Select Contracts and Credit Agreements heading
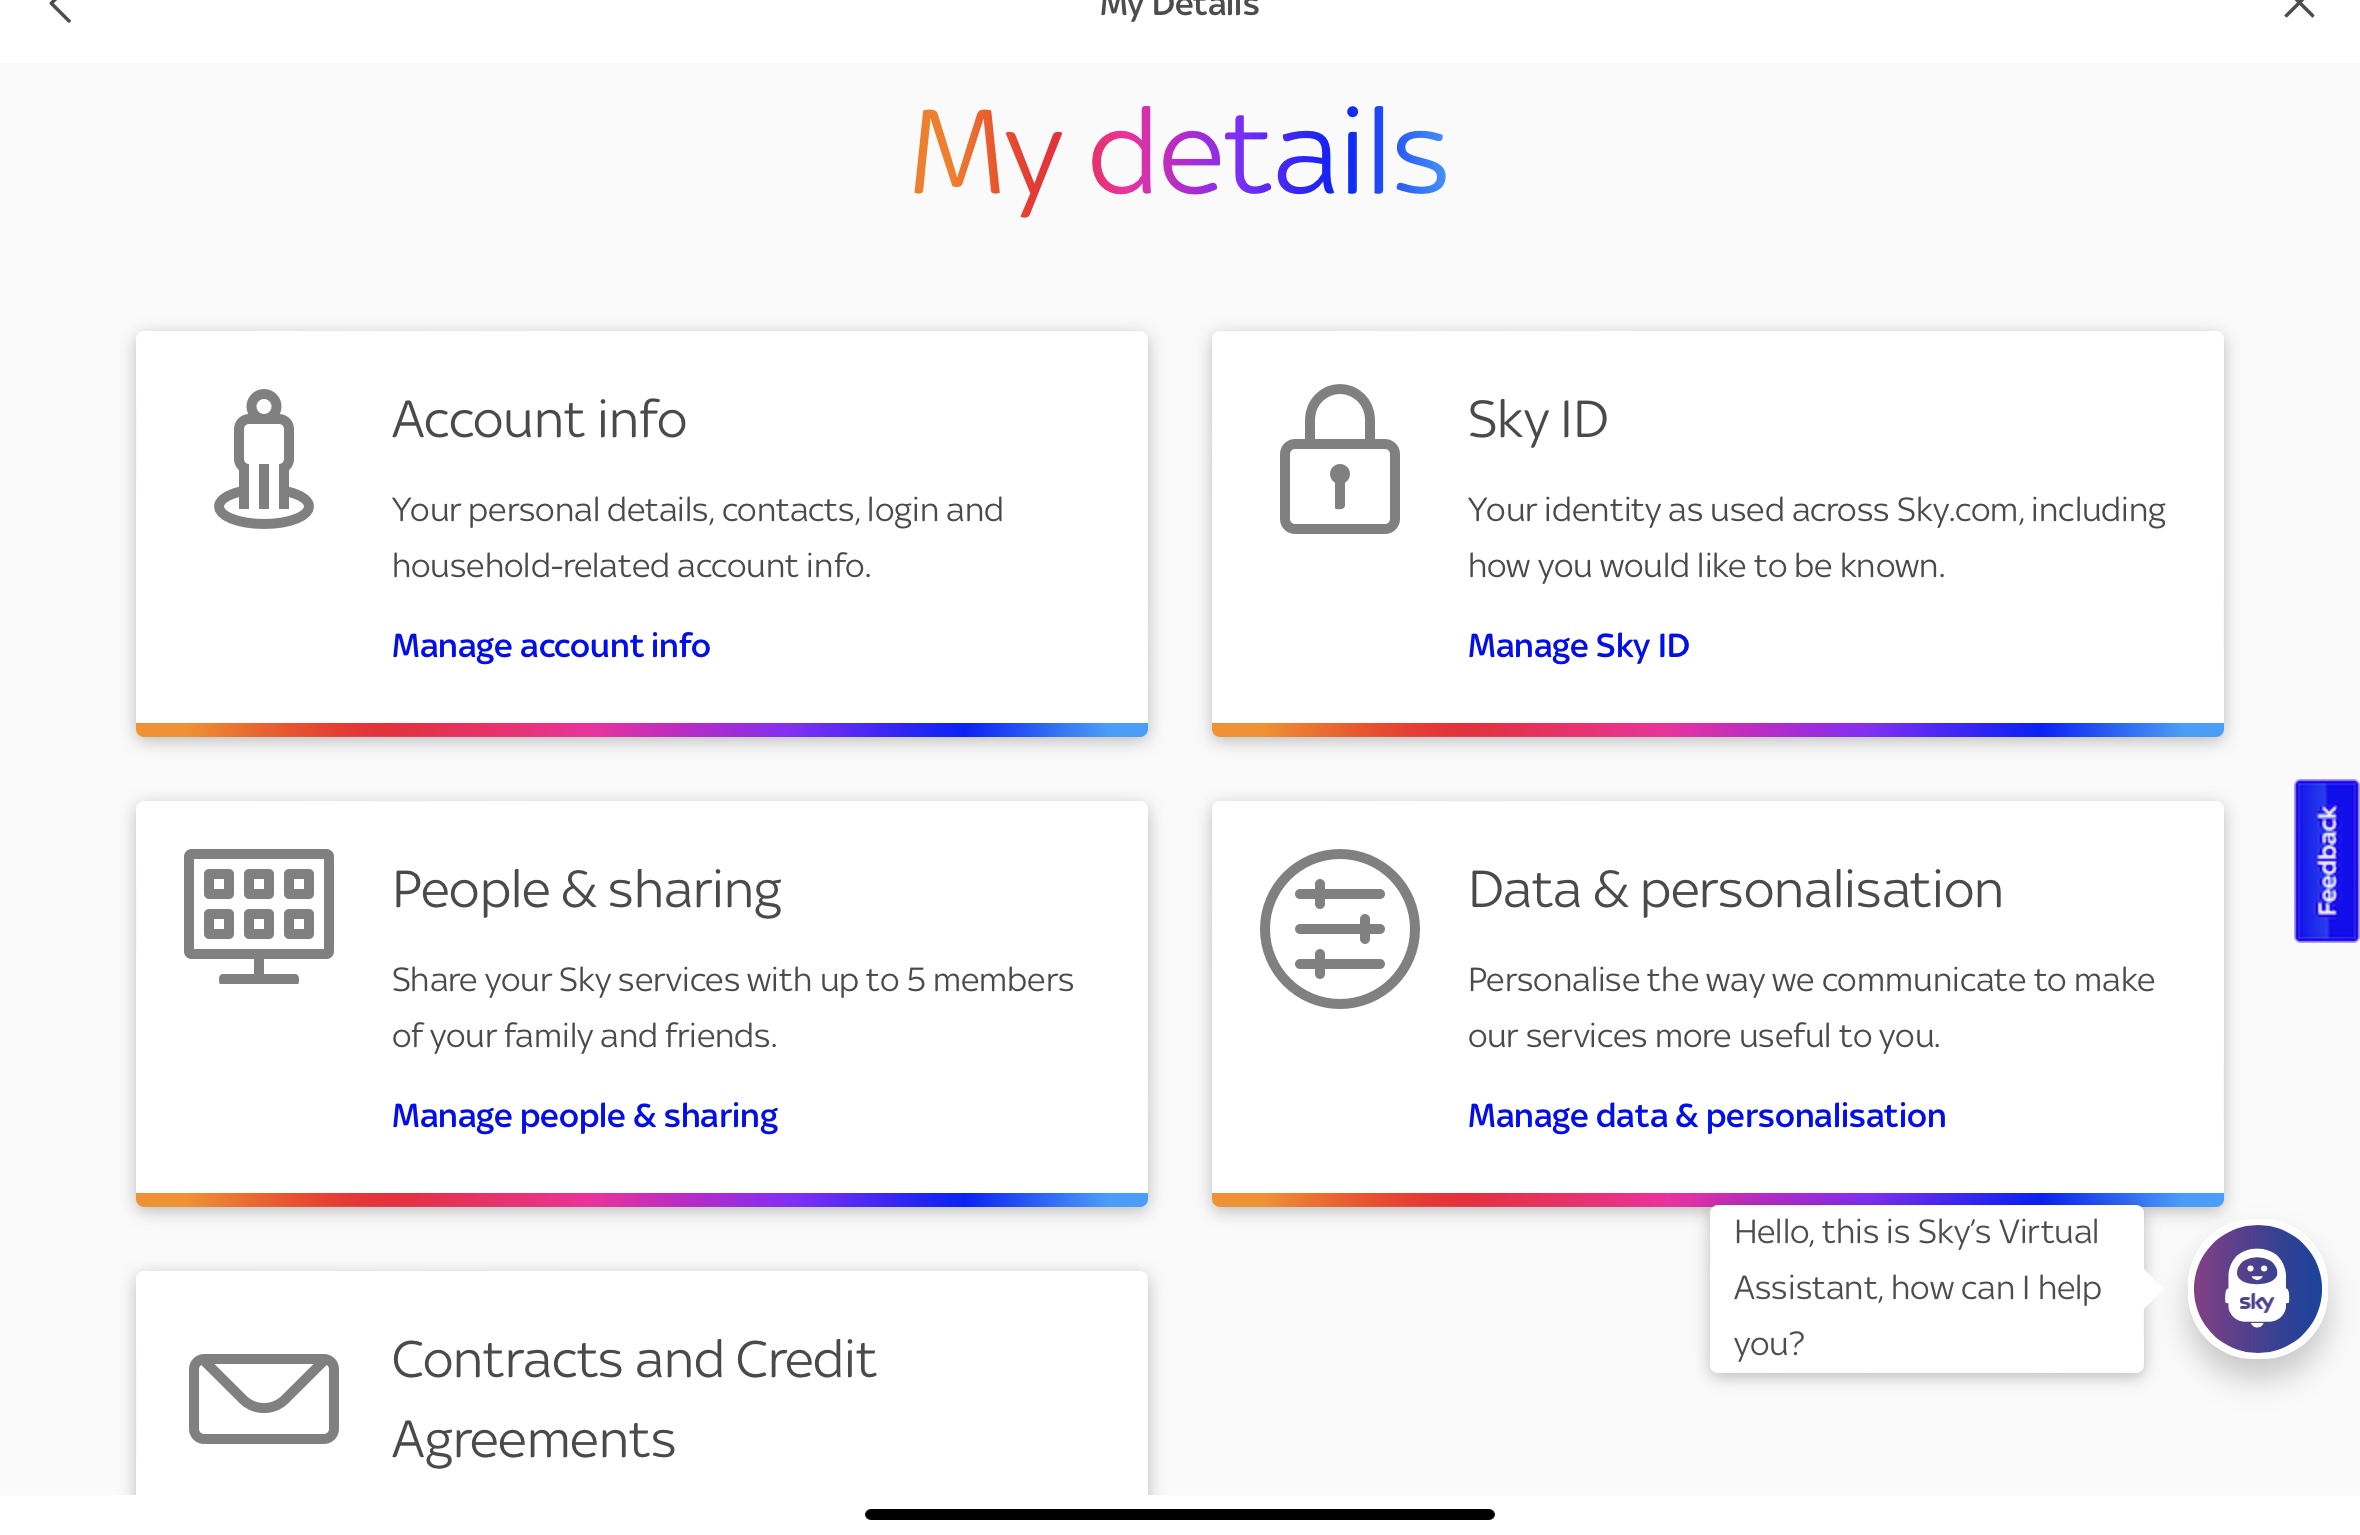 click(634, 1398)
